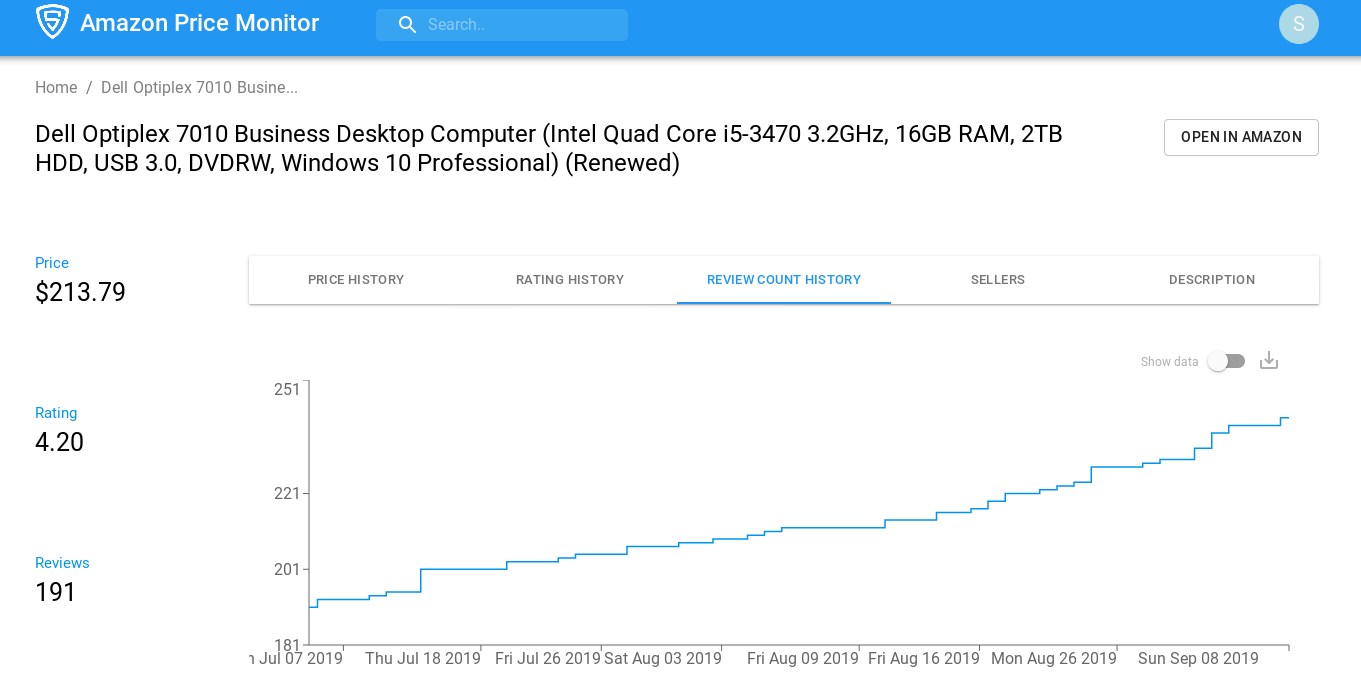Screen dimensions: 1361x693
Task: Go to Home breadcrumb link
Action: click(x=56, y=88)
